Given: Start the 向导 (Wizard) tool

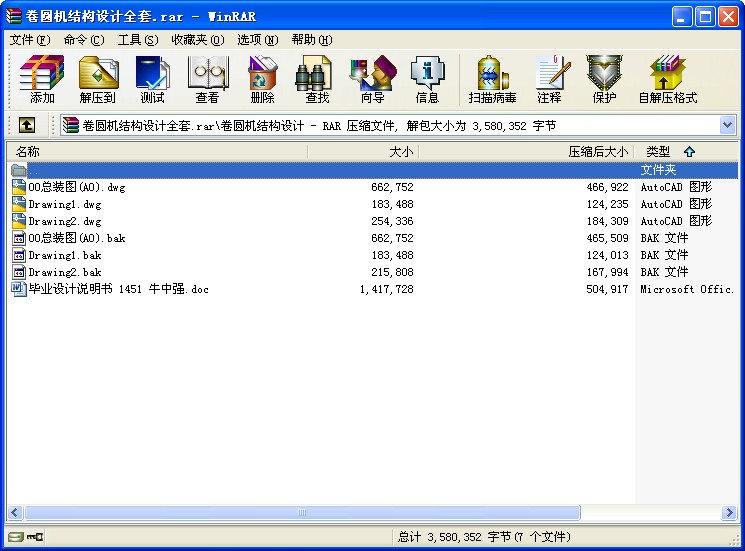Looking at the screenshot, I should point(372,79).
